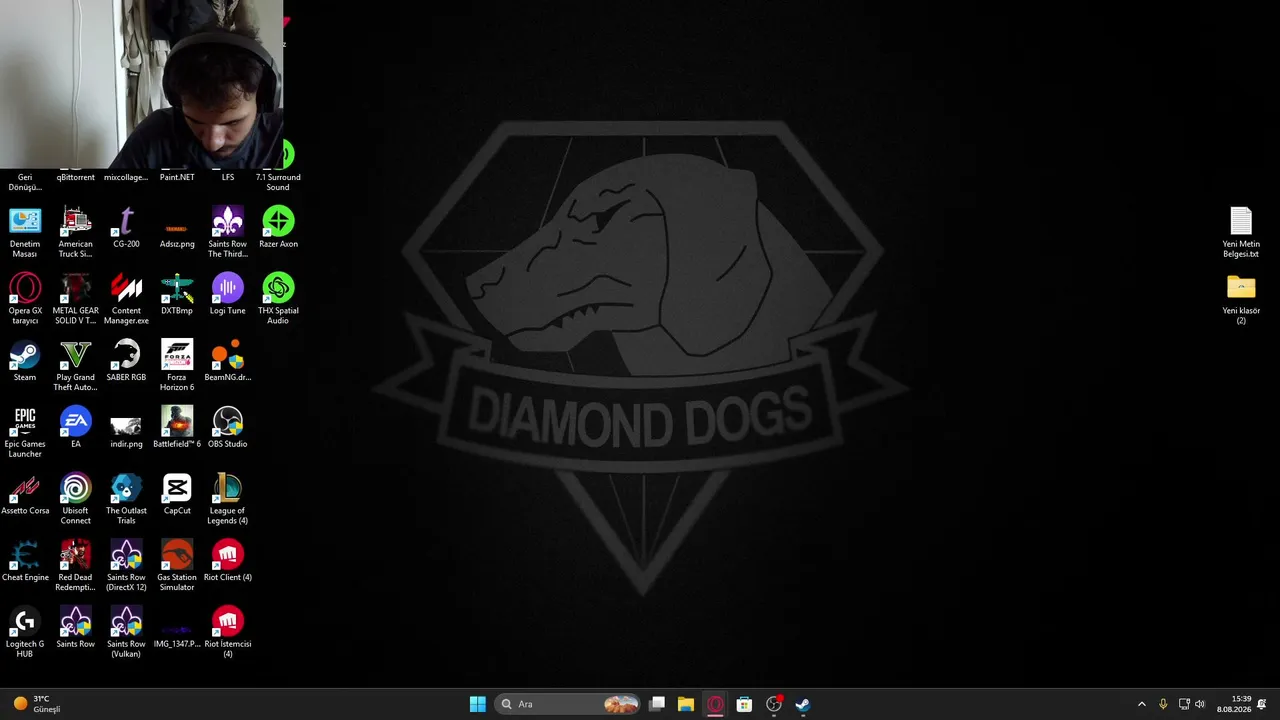Select the CG-200 desktop shortcut

coord(126,227)
